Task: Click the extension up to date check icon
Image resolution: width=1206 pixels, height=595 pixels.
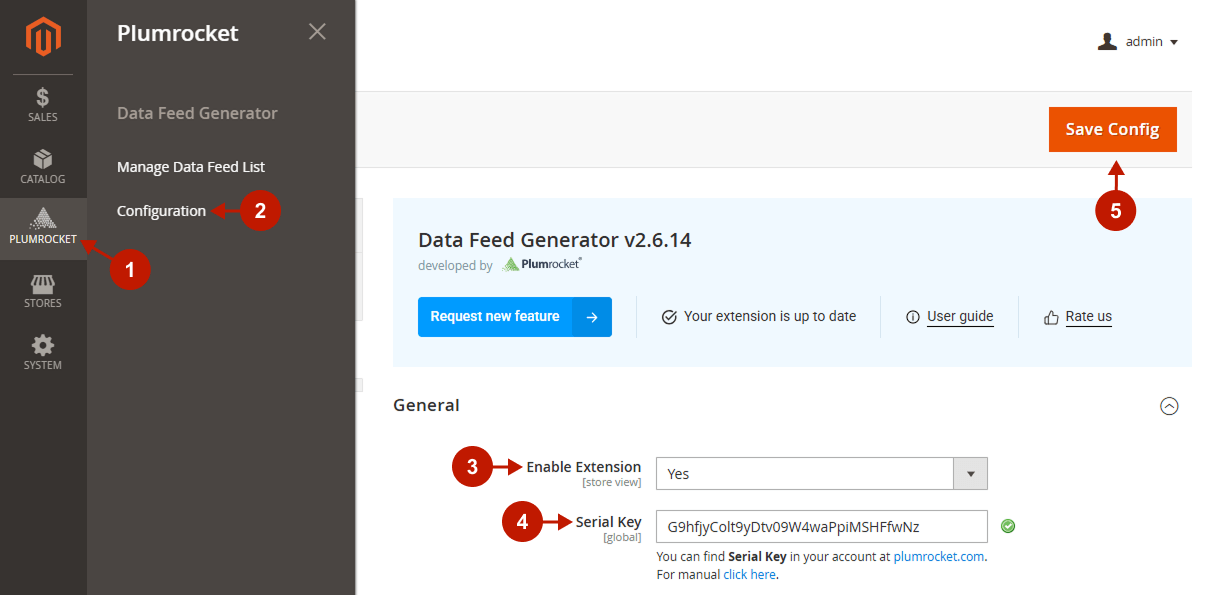Action: click(669, 317)
